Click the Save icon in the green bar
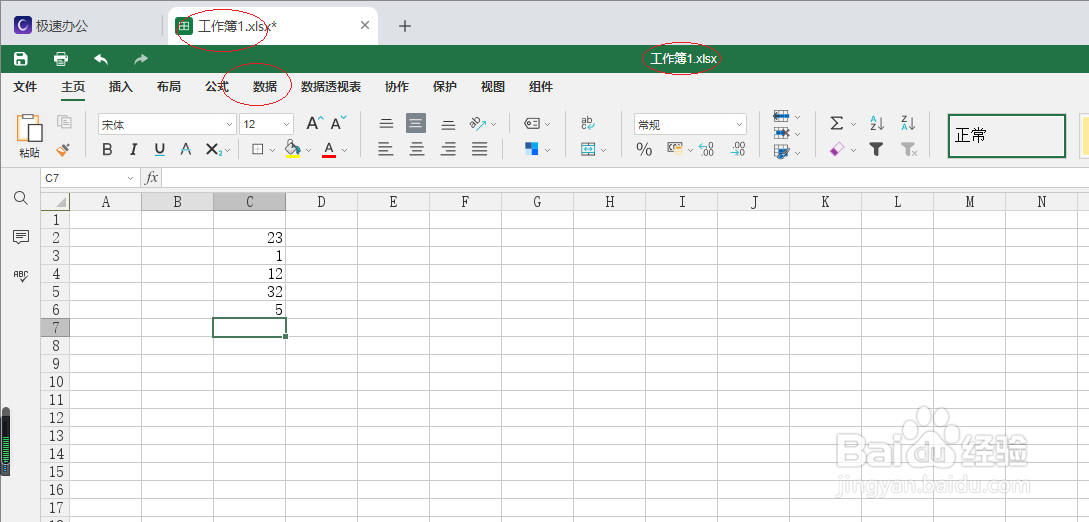This screenshot has height=522, width=1089. (x=21, y=59)
